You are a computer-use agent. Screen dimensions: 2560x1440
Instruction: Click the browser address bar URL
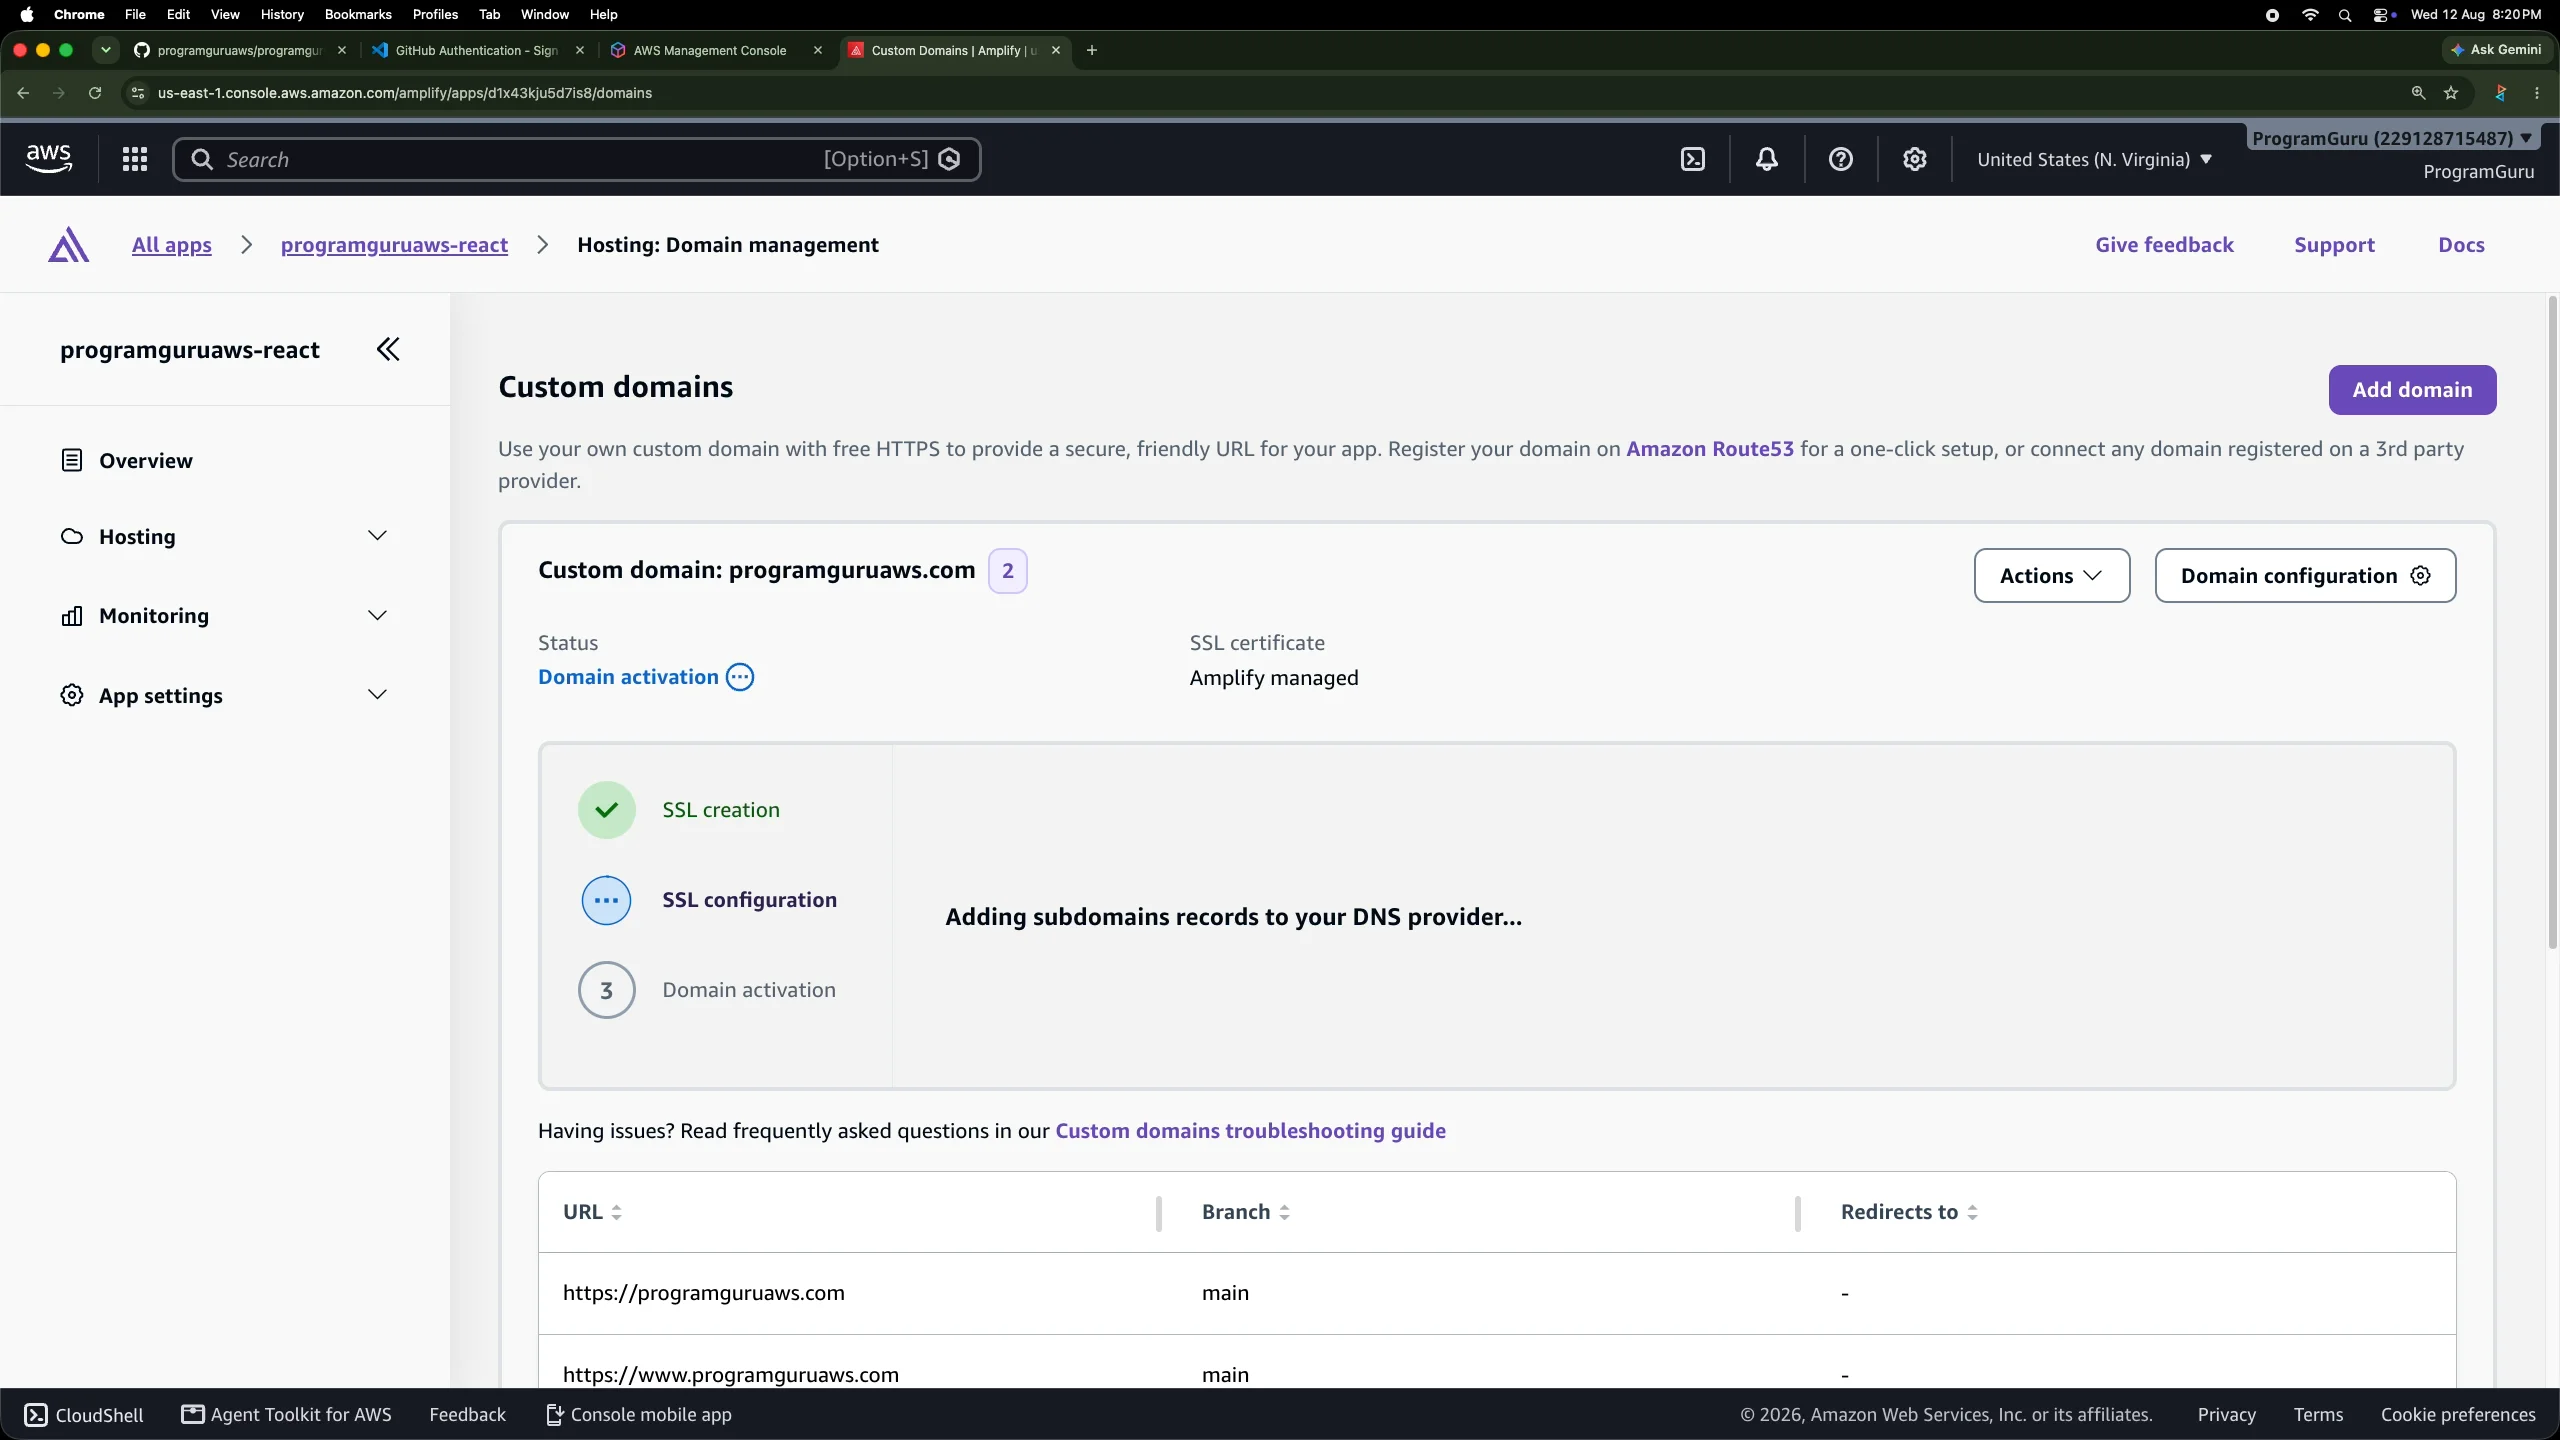[x=405, y=93]
